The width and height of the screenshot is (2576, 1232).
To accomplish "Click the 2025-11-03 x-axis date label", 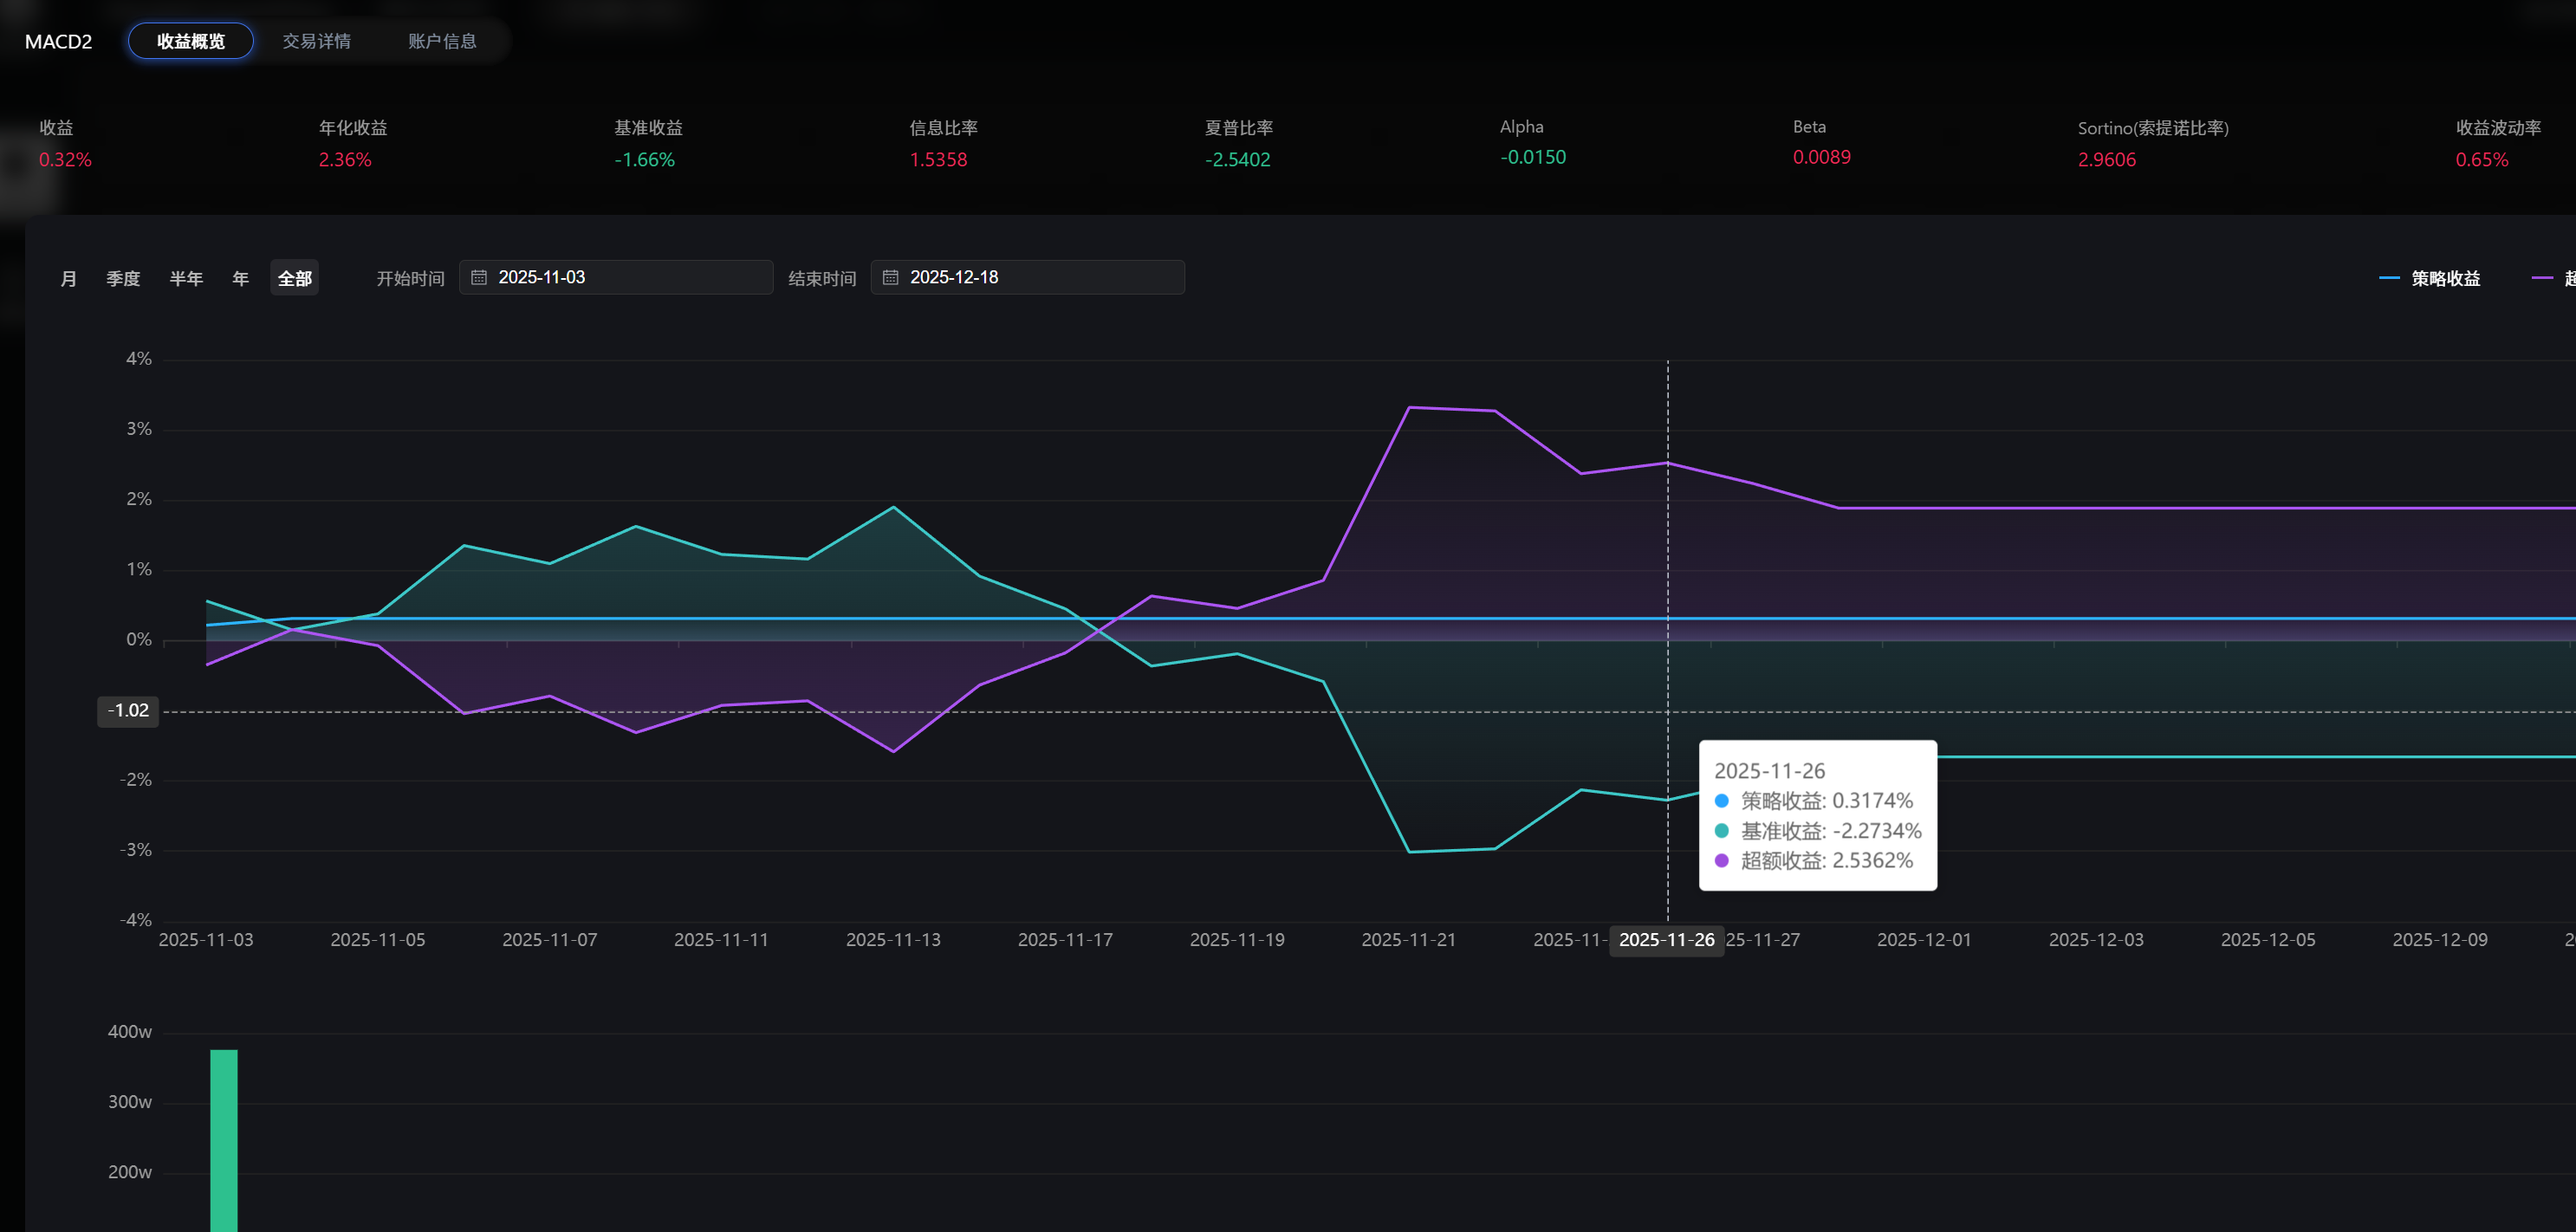I will 206,940.
